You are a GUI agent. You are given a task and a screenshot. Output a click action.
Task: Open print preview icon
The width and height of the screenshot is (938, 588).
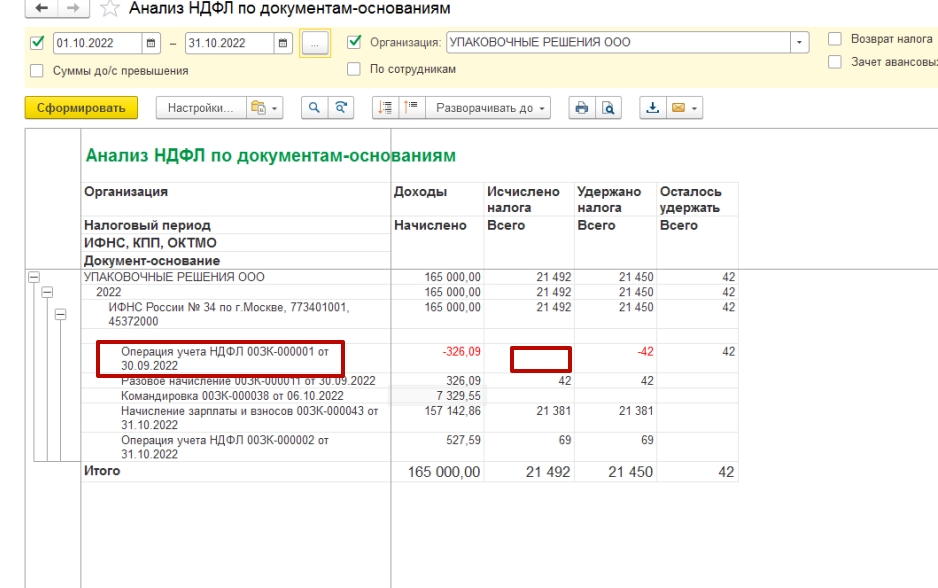pos(606,108)
